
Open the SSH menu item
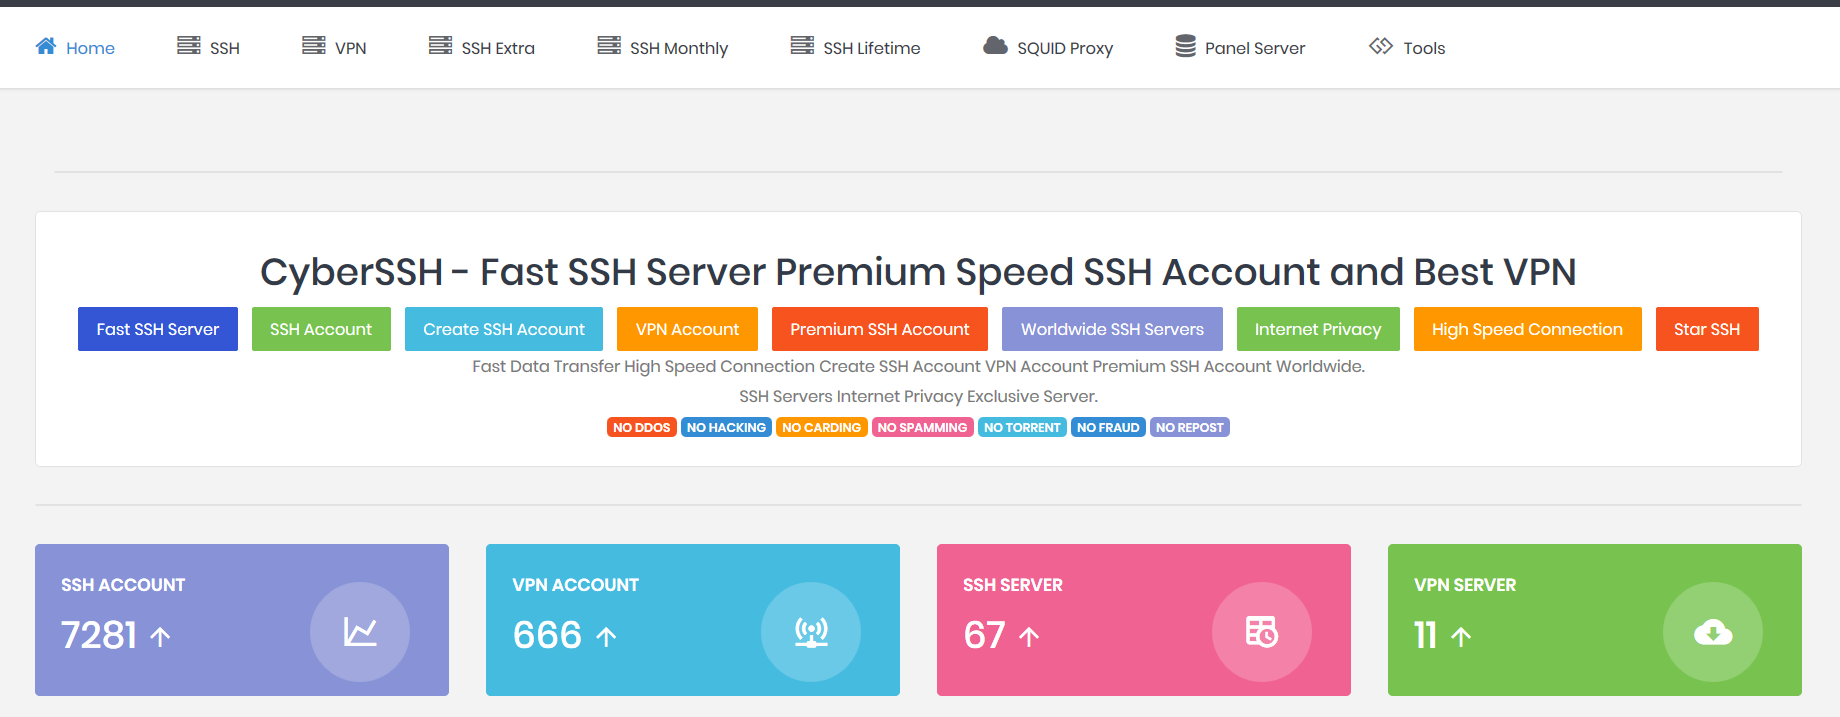tap(208, 47)
